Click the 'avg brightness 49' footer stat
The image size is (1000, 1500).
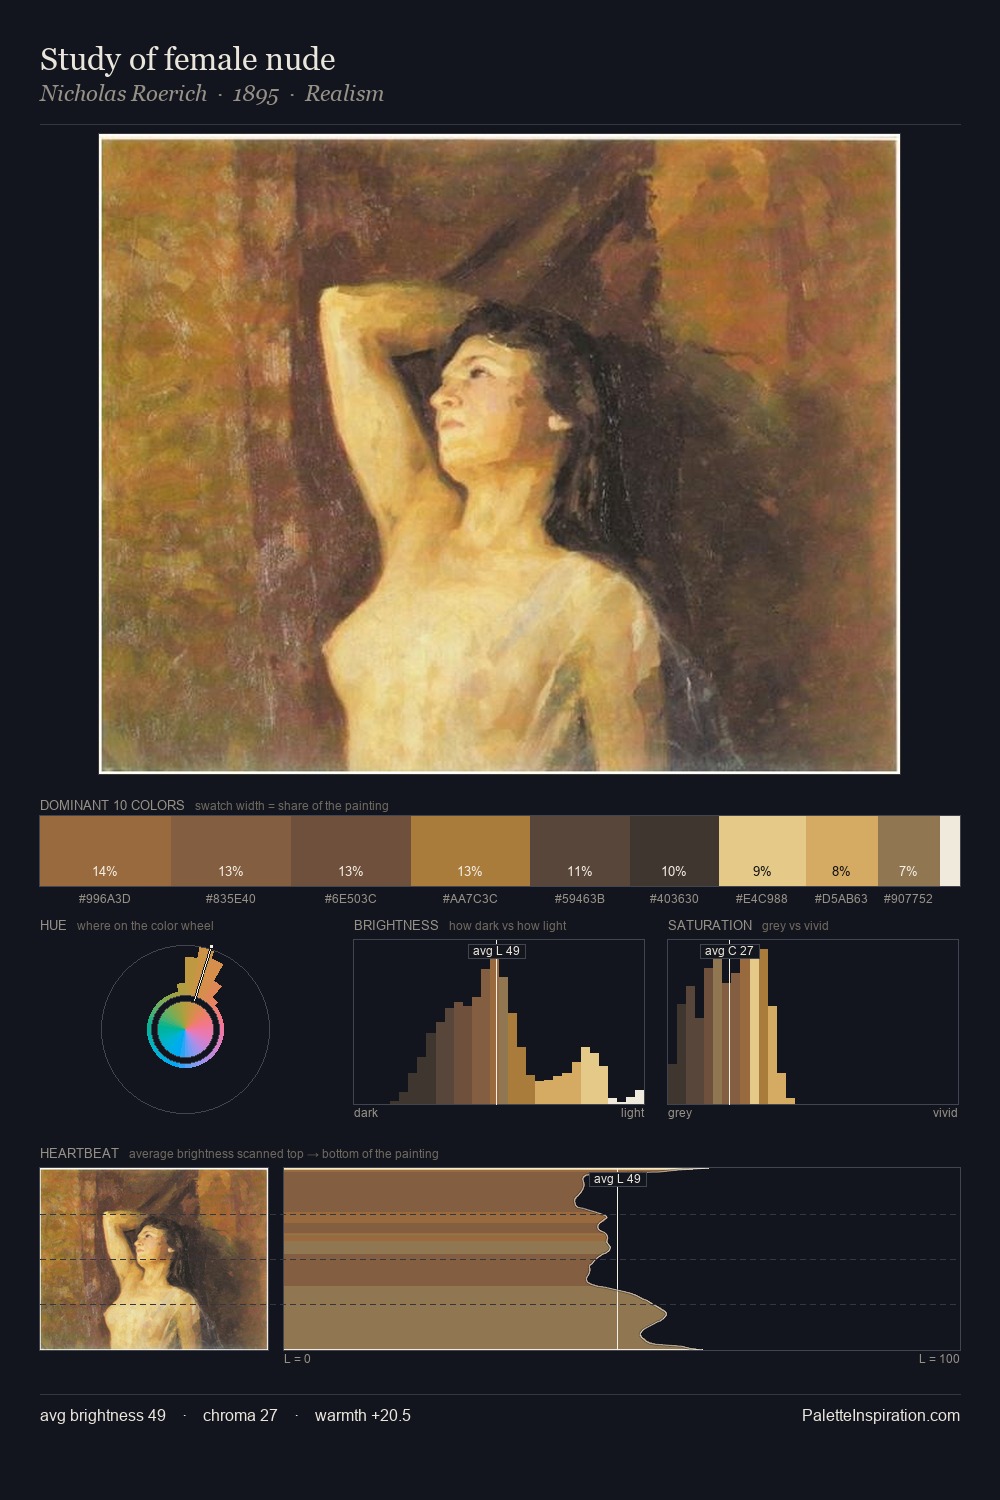[103, 1415]
